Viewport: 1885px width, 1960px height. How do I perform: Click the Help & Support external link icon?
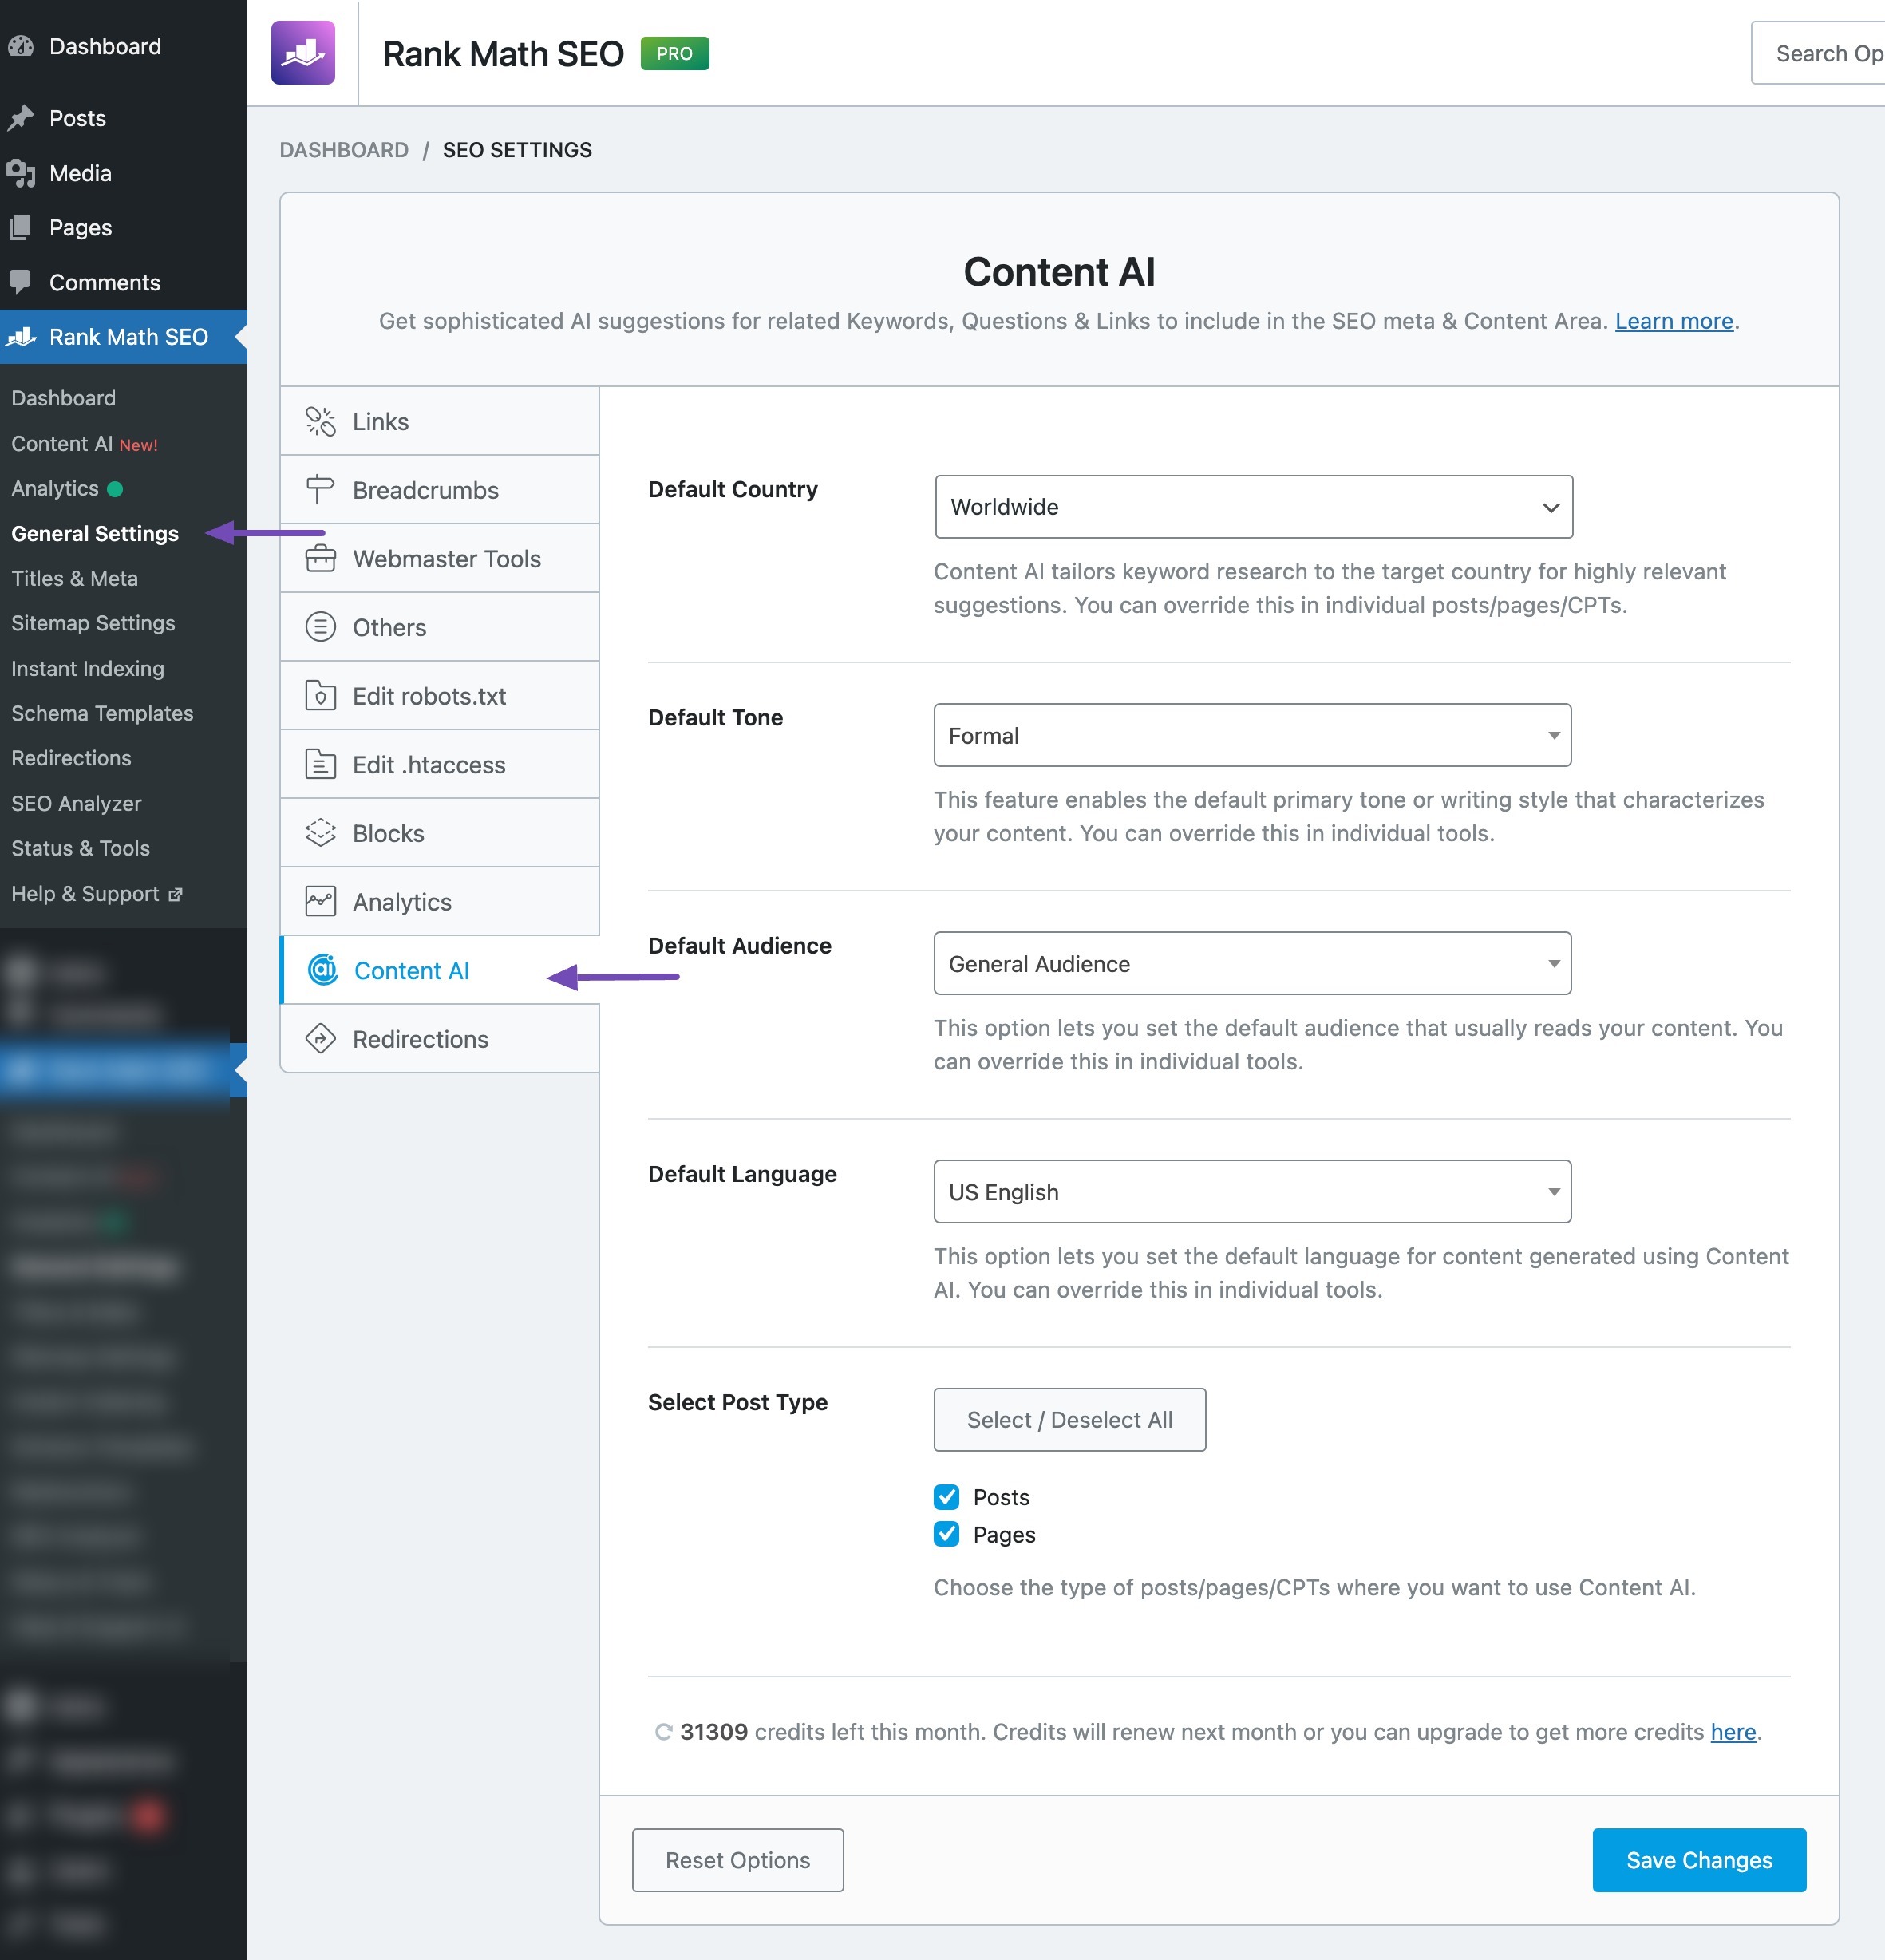(x=176, y=894)
